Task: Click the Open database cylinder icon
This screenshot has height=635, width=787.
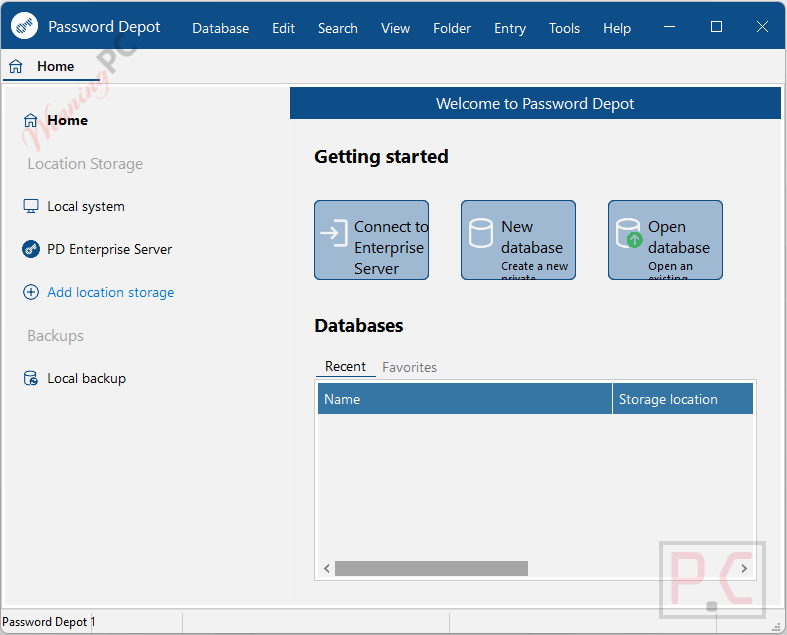Action: point(629,233)
